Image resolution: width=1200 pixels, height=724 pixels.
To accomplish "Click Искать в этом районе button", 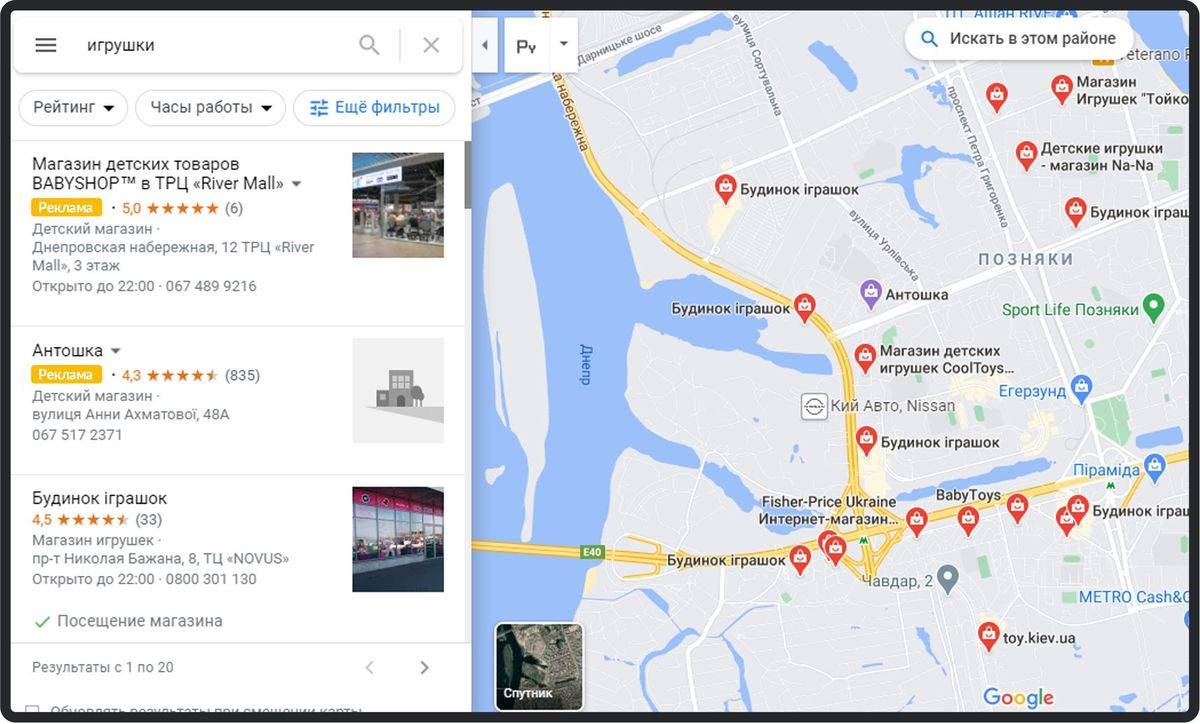I will [x=1019, y=38].
